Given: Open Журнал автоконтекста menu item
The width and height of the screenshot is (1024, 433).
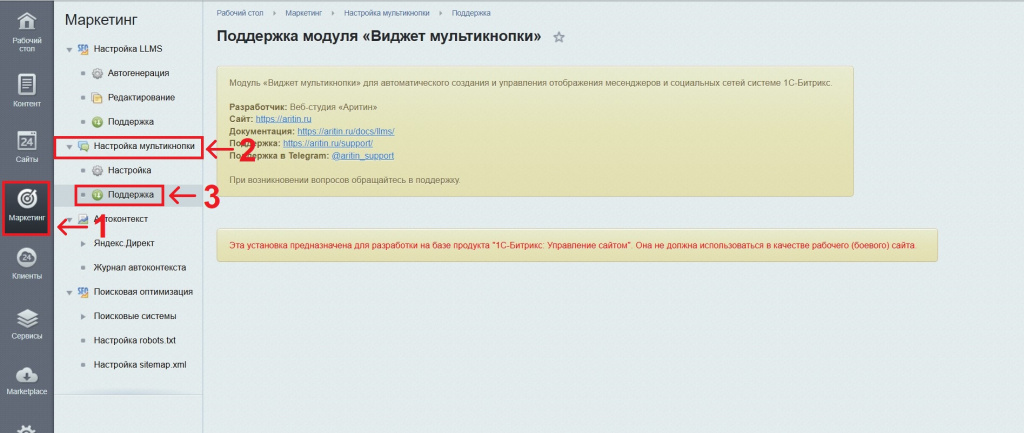Looking at the screenshot, I should (x=140, y=267).
